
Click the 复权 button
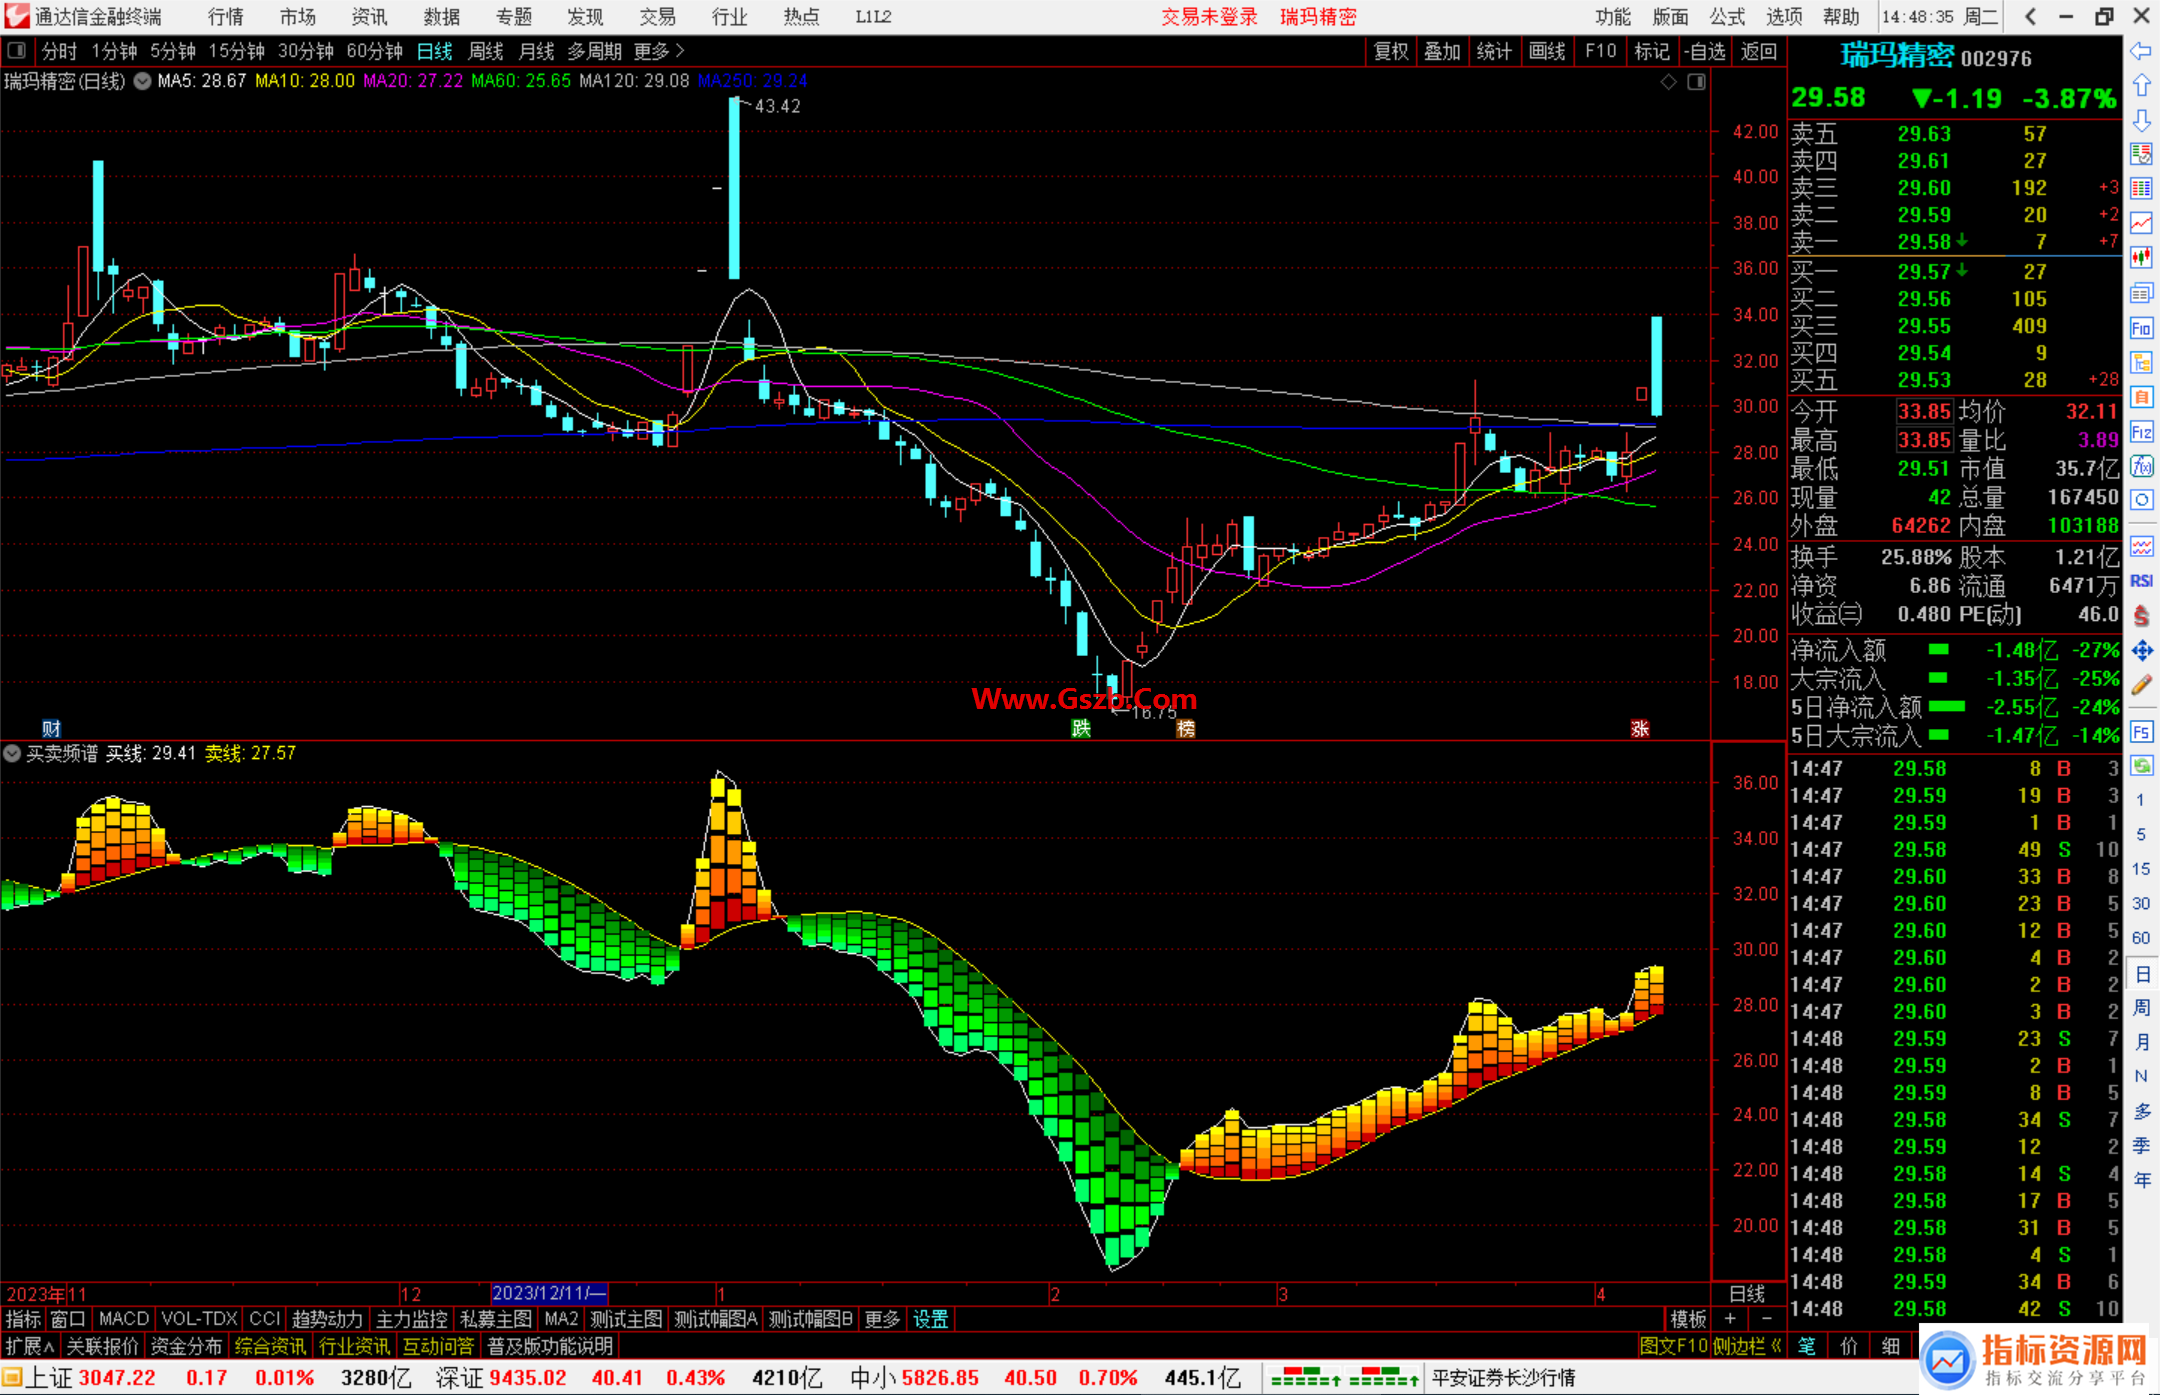pos(1391,50)
